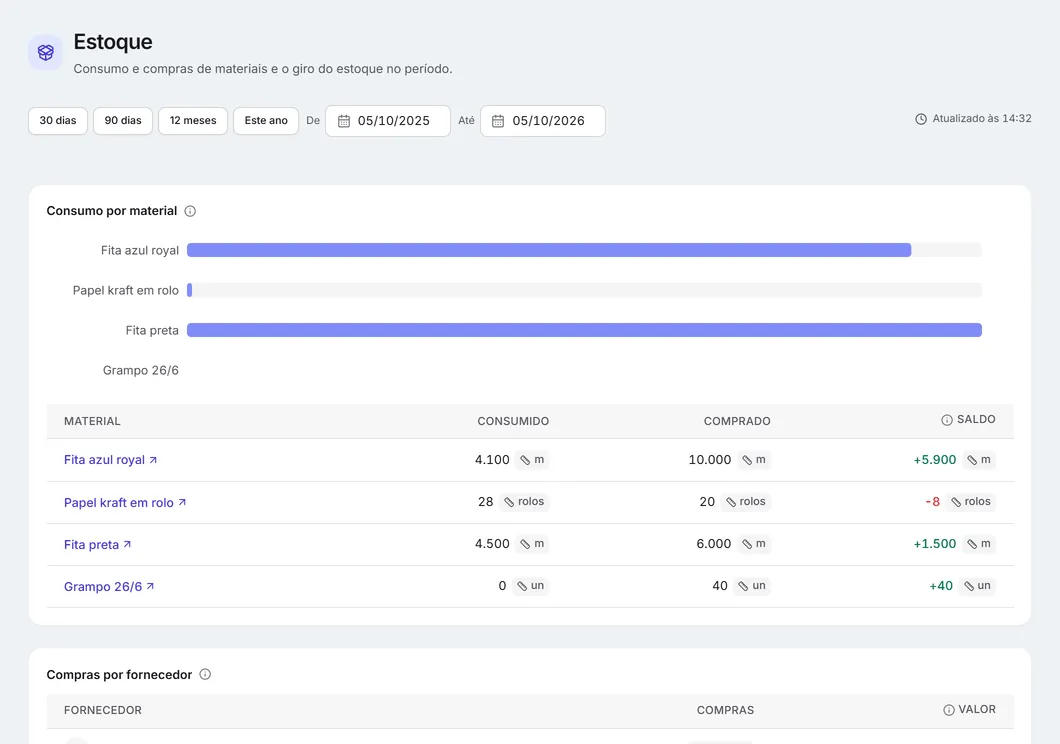Viewport: 1060px width, 744px height.
Task: Open the Até end date field
Action: pos(543,121)
